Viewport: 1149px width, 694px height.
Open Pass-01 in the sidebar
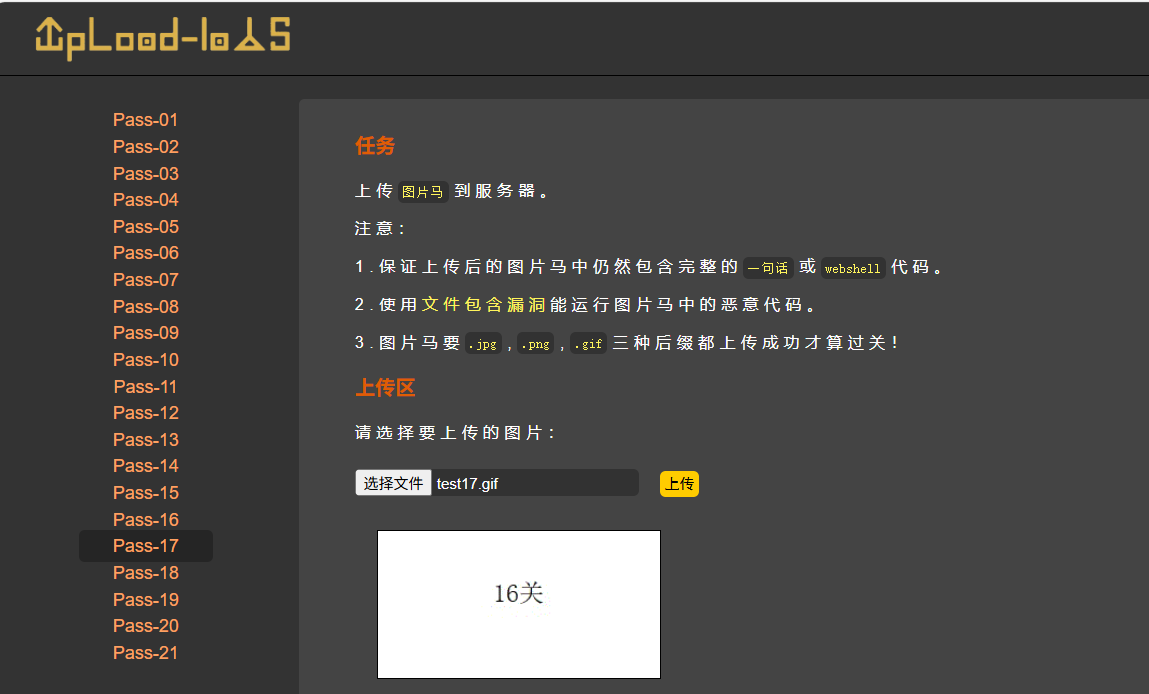[x=146, y=120]
